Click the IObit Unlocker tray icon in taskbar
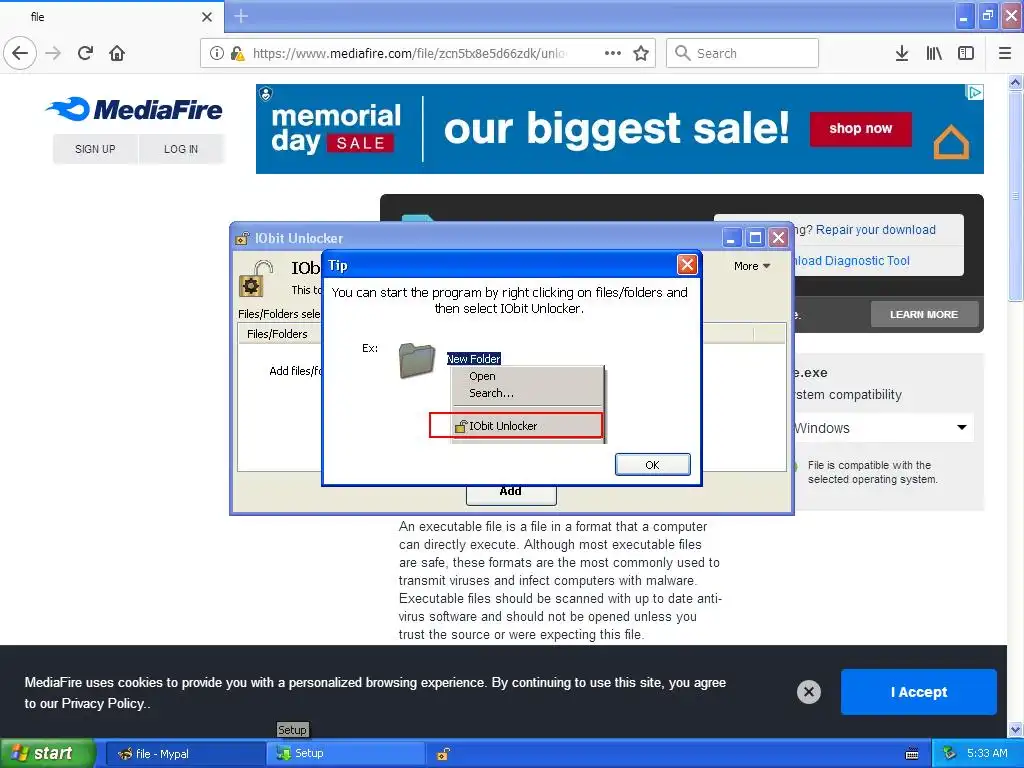This screenshot has height=768, width=1024. coord(443,754)
